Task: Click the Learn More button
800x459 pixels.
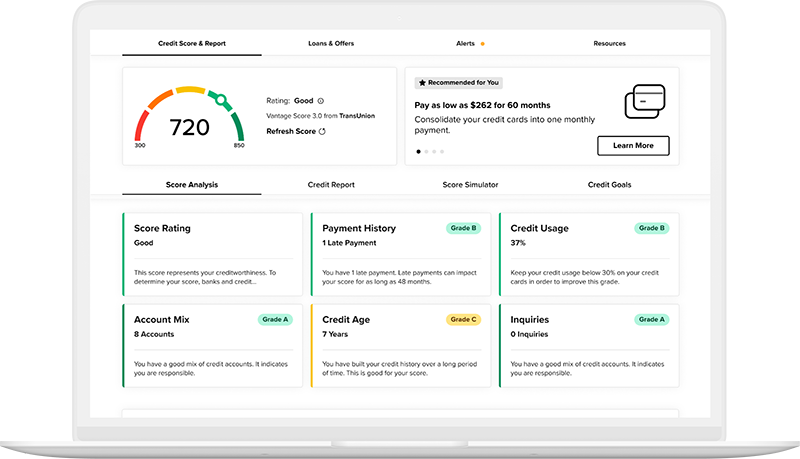Action: 633,146
